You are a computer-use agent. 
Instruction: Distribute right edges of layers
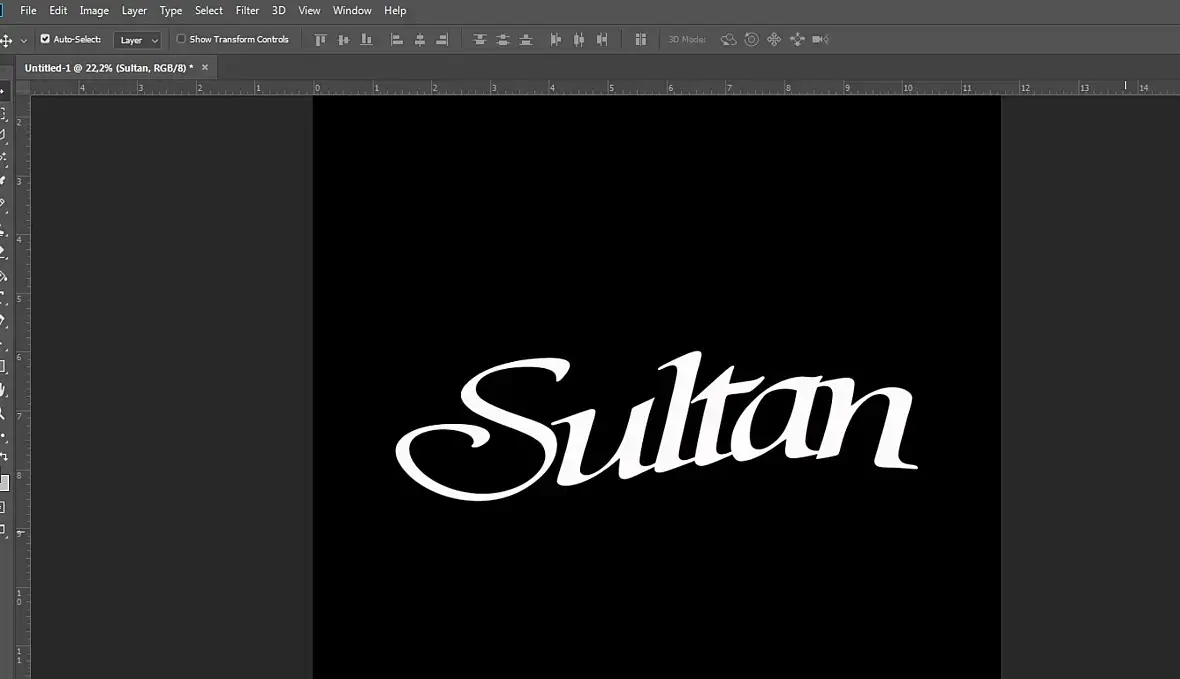pos(602,40)
